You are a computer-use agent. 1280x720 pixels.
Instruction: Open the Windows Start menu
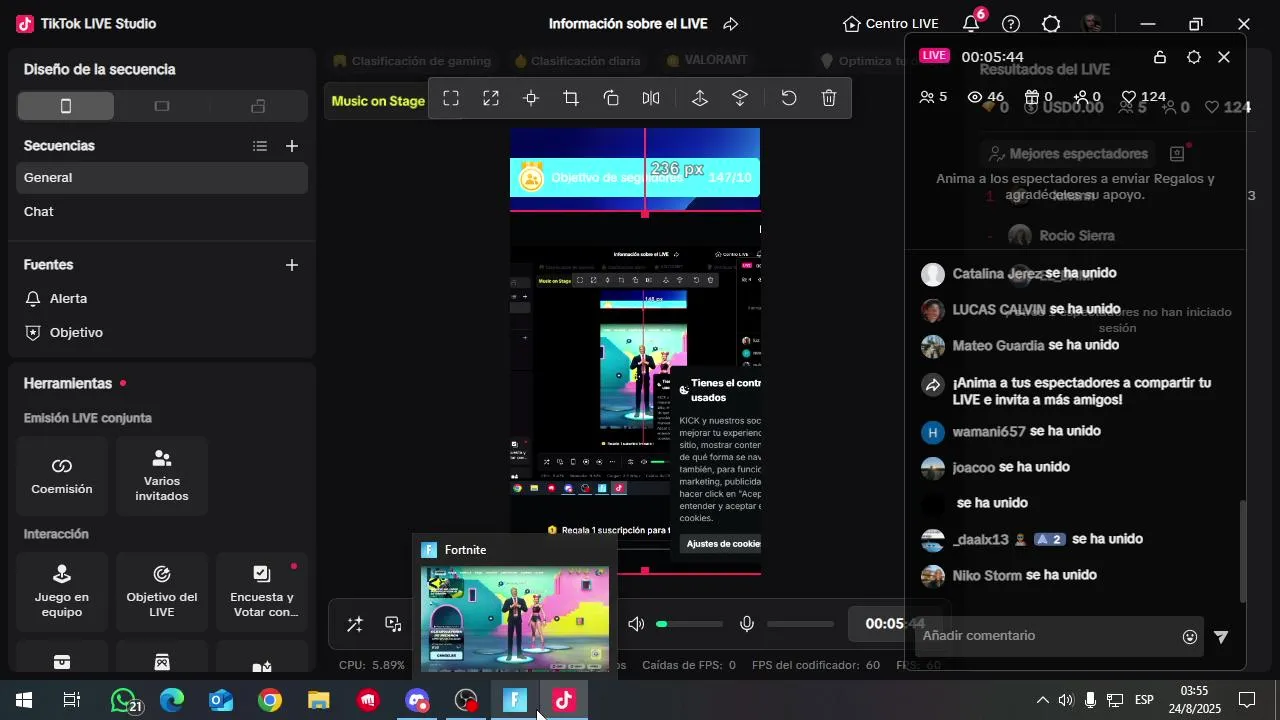[24, 701]
